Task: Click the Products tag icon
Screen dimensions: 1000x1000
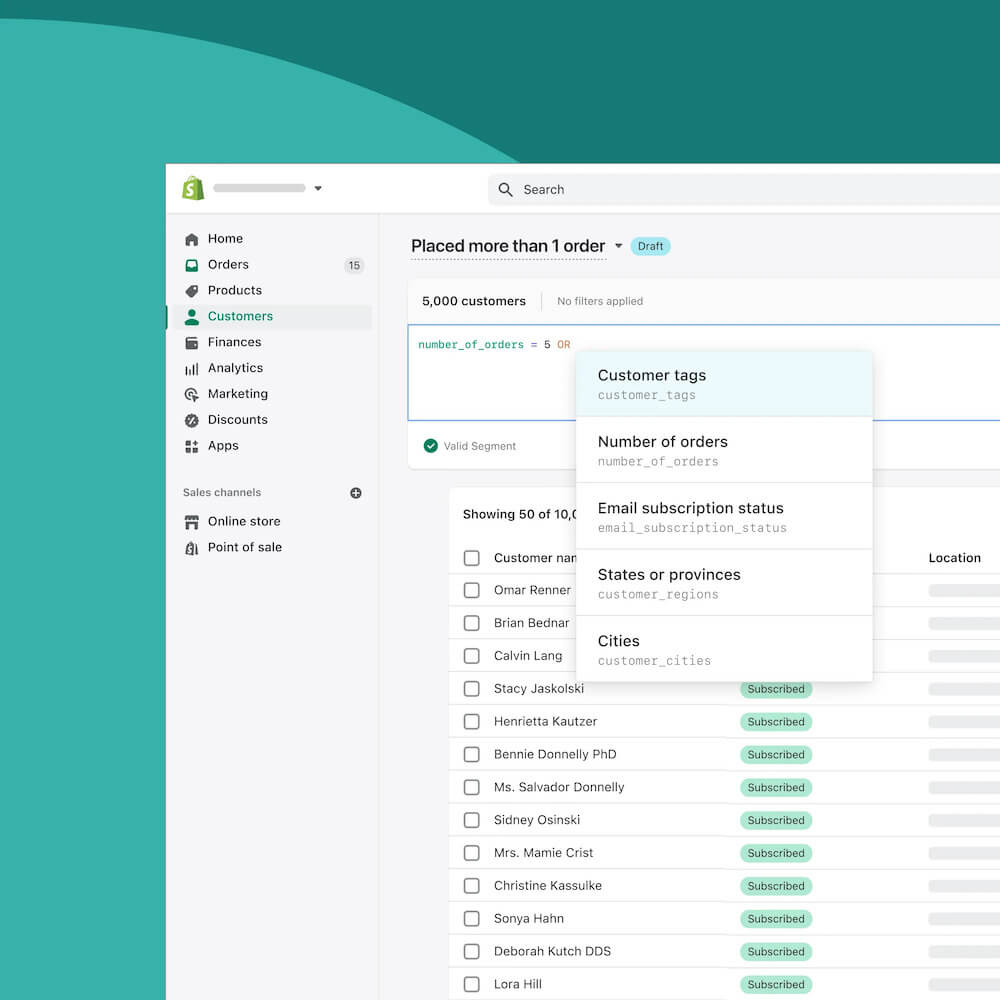Action: click(192, 291)
